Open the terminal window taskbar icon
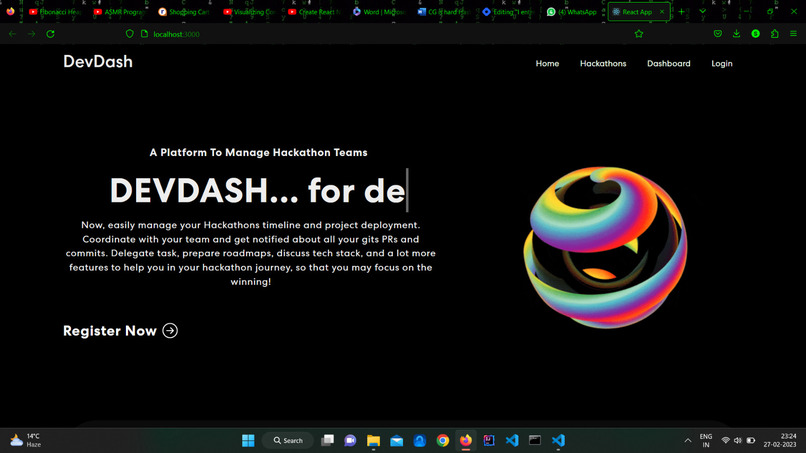Screen dimensions: 806x453 coord(535,440)
